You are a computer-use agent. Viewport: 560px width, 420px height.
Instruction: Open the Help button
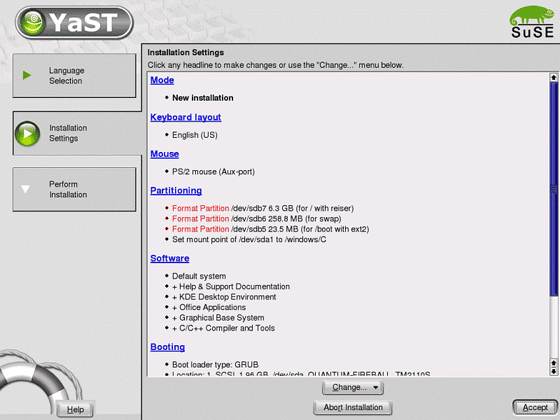(x=75, y=410)
